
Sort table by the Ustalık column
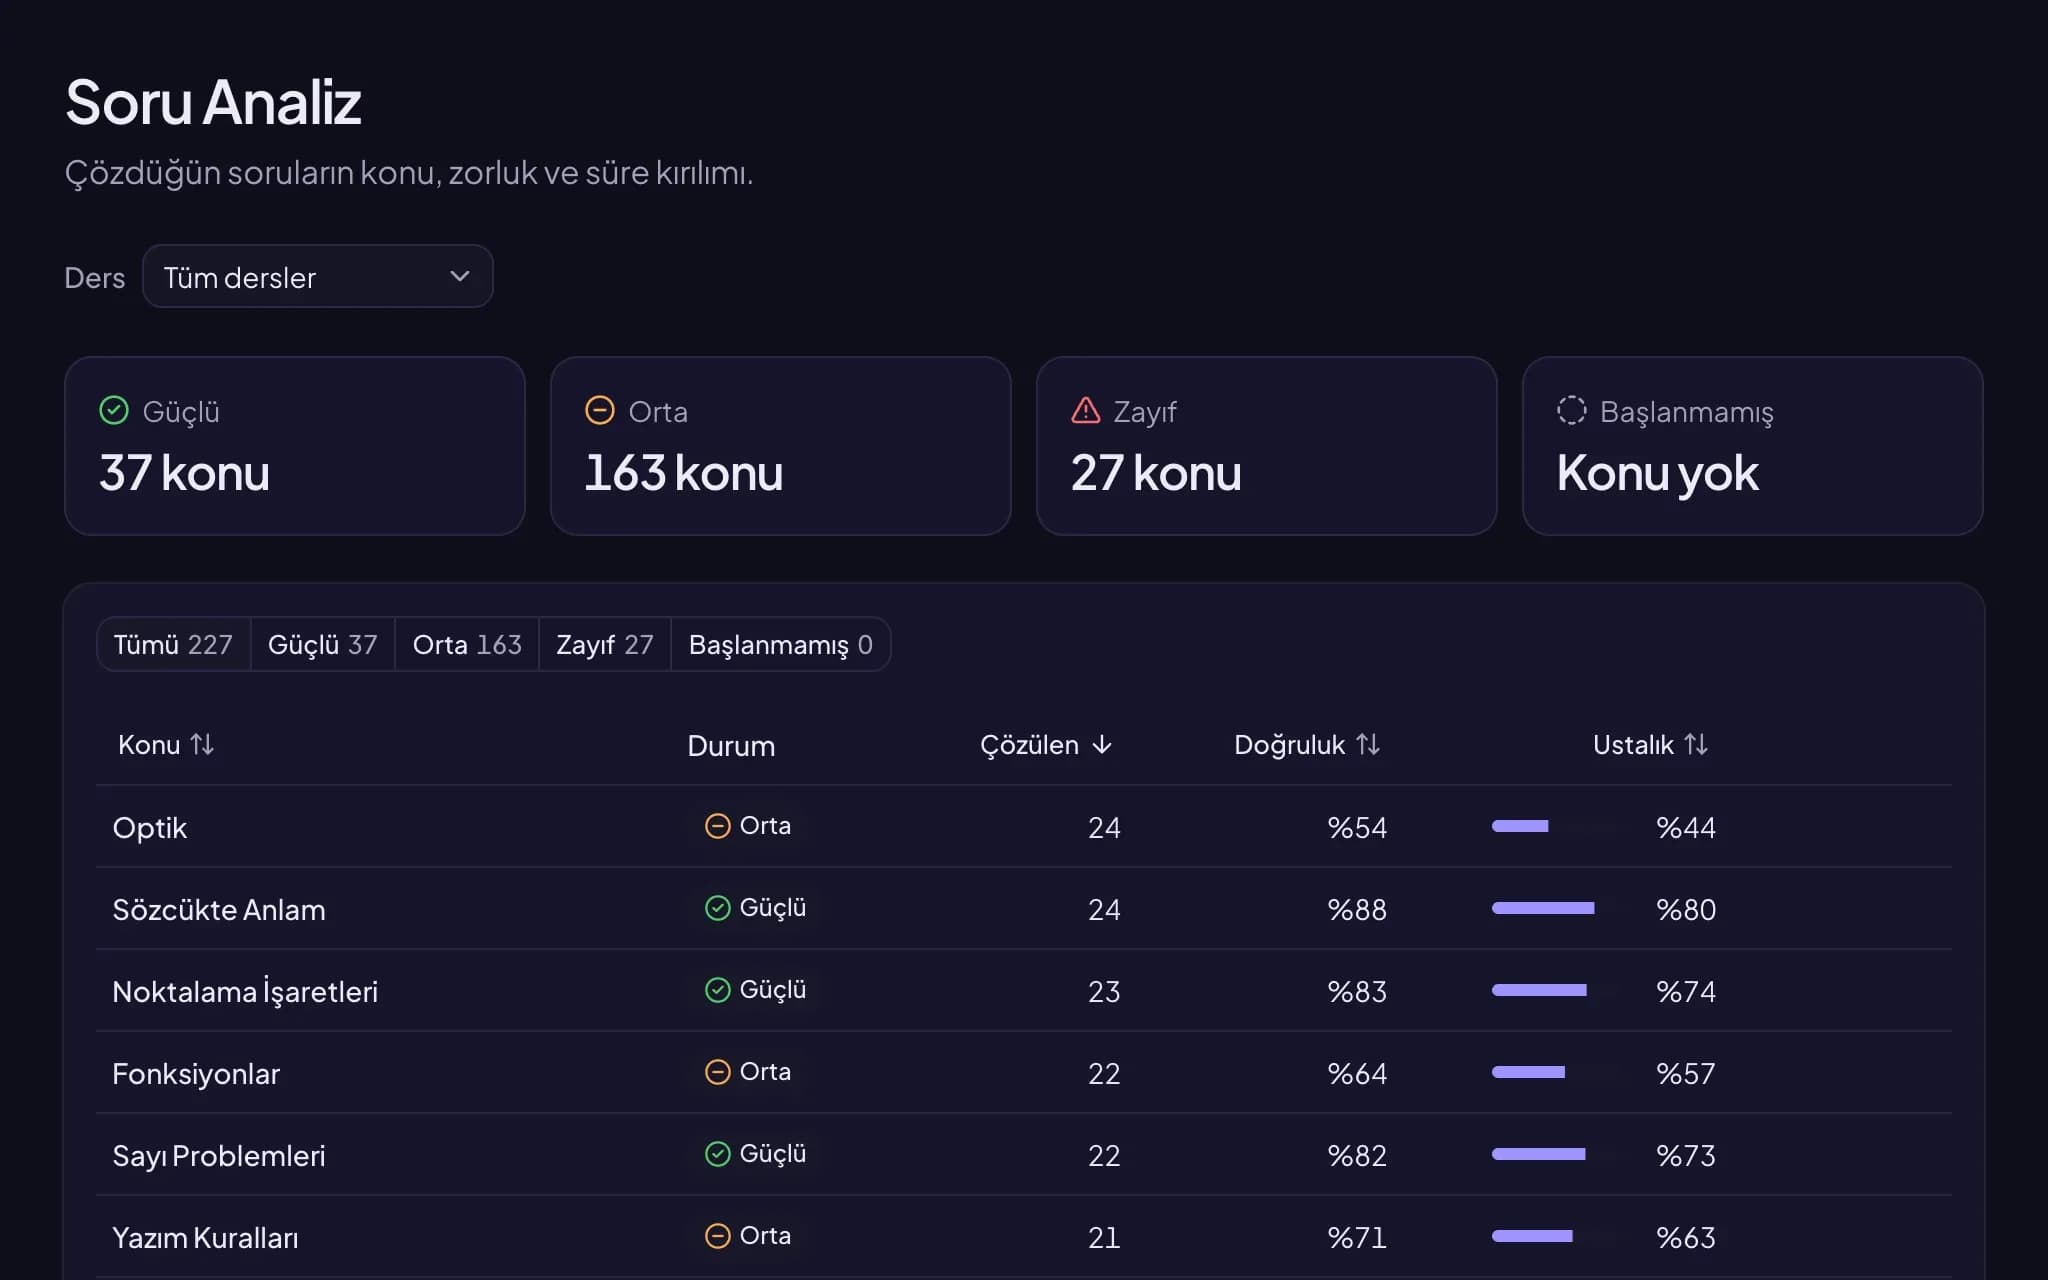[x=1651, y=745]
